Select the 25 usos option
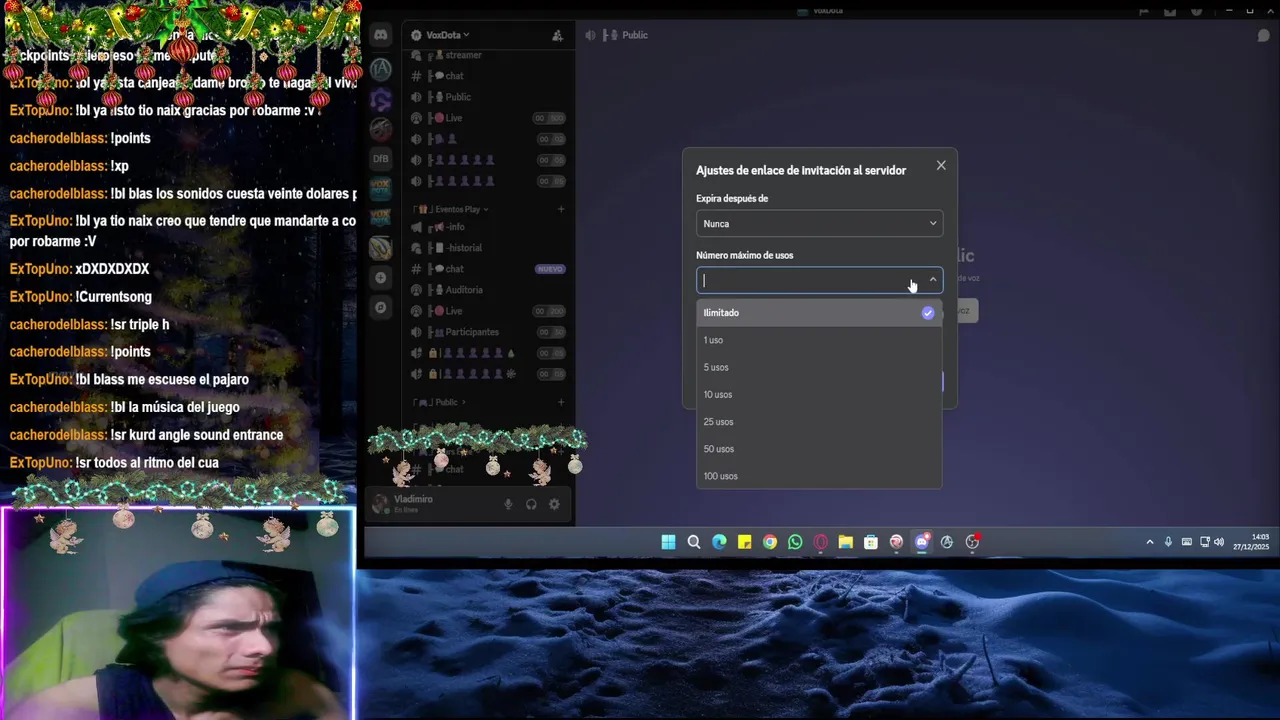The height and width of the screenshot is (720, 1280). pyautogui.click(x=819, y=422)
